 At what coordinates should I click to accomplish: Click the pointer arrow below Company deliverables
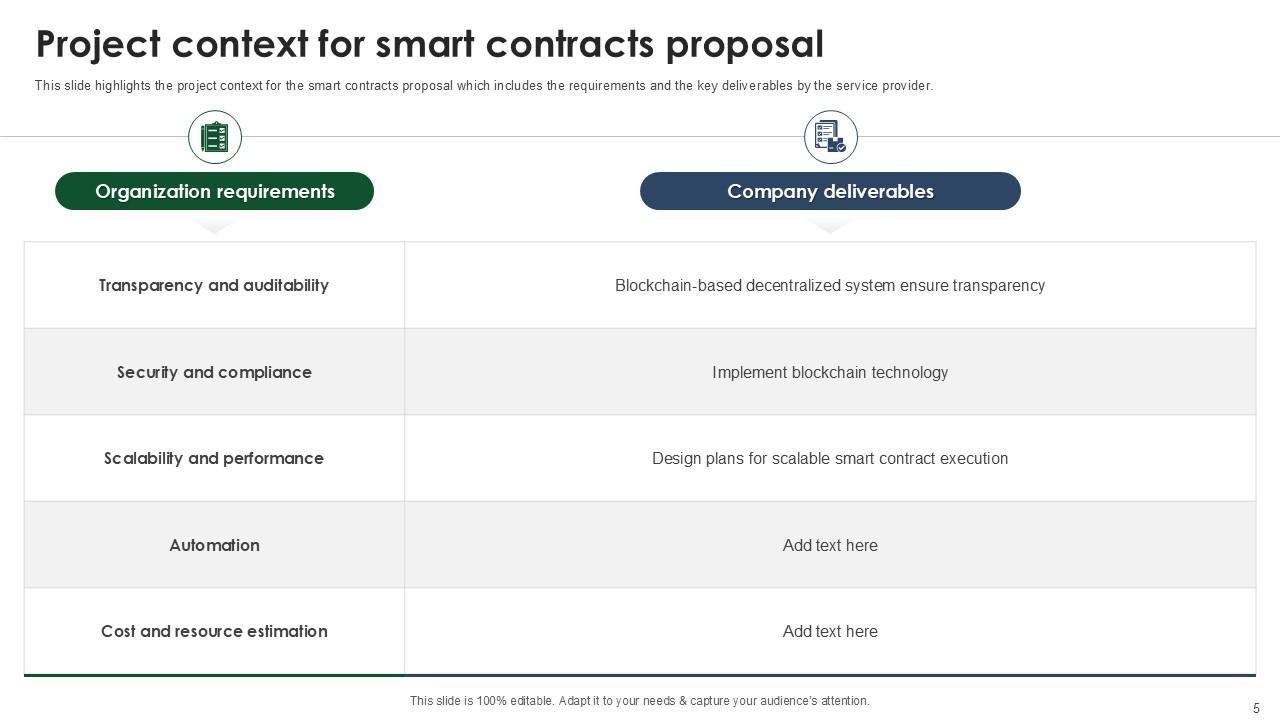coord(830,227)
